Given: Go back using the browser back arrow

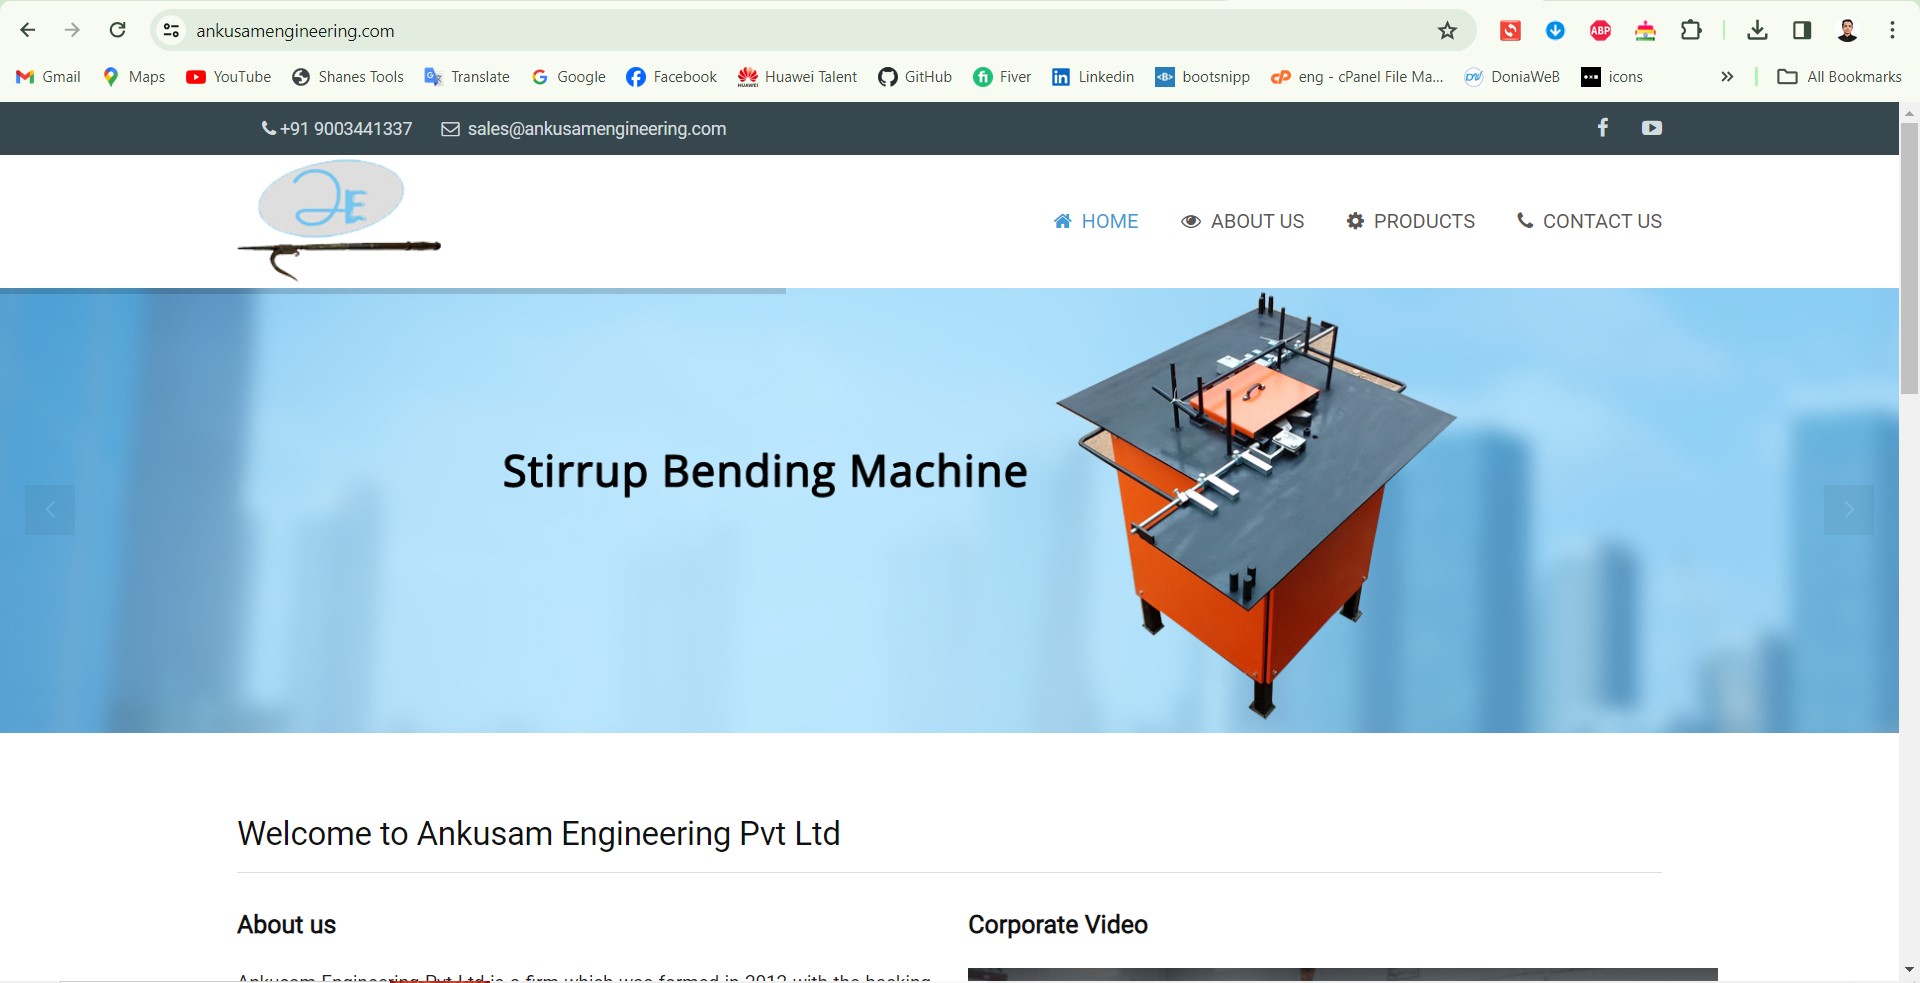Looking at the screenshot, I should (x=28, y=30).
